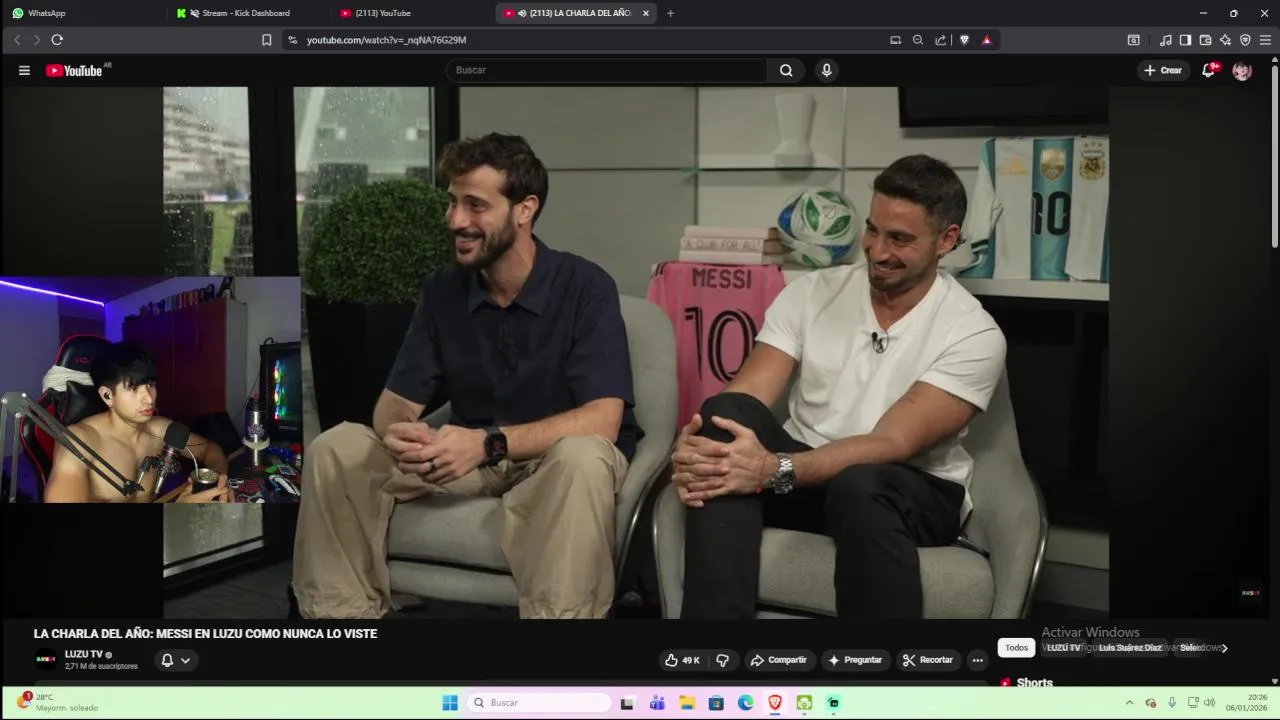Click the cast/install icon in the address bar
The image size is (1280, 720).
tap(895, 40)
